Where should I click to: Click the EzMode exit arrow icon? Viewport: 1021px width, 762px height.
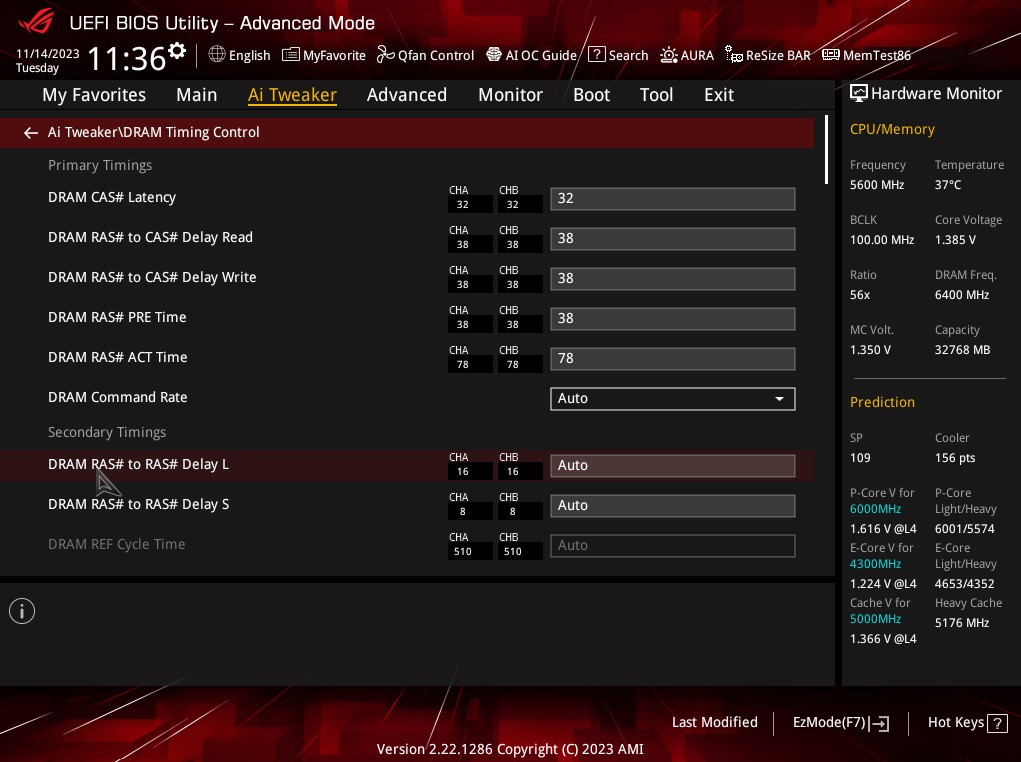879,723
